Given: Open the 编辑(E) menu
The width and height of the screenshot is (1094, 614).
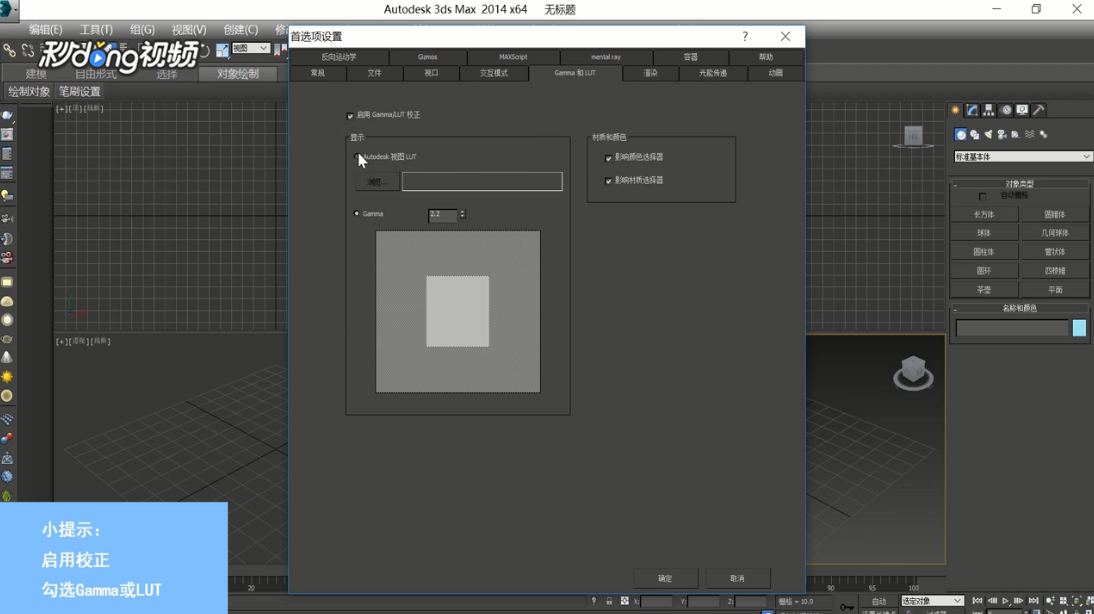Looking at the screenshot, I should pyautogui.click(x=45, y=29).
